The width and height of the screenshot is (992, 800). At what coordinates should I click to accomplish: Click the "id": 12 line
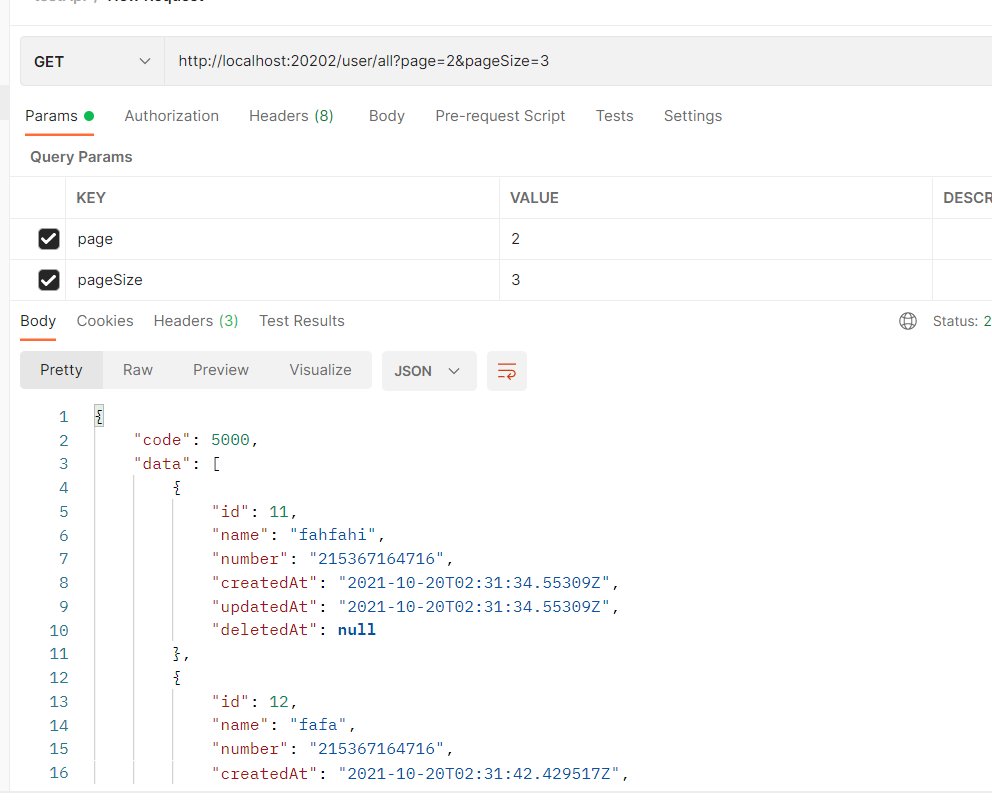coord(254,701)
